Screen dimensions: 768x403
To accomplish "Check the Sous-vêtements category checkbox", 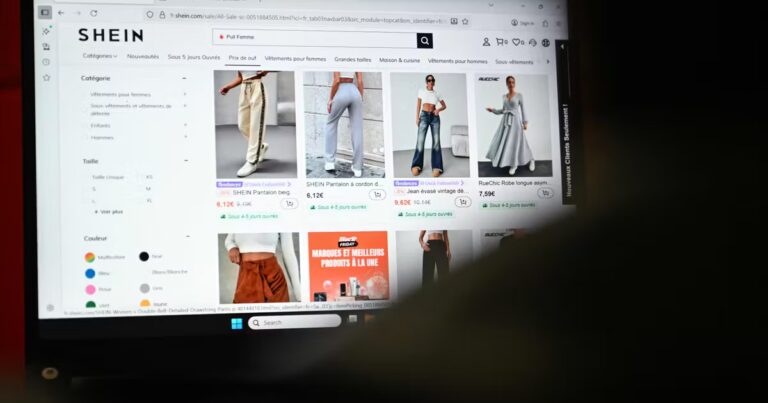I will [x=85, y=108].
